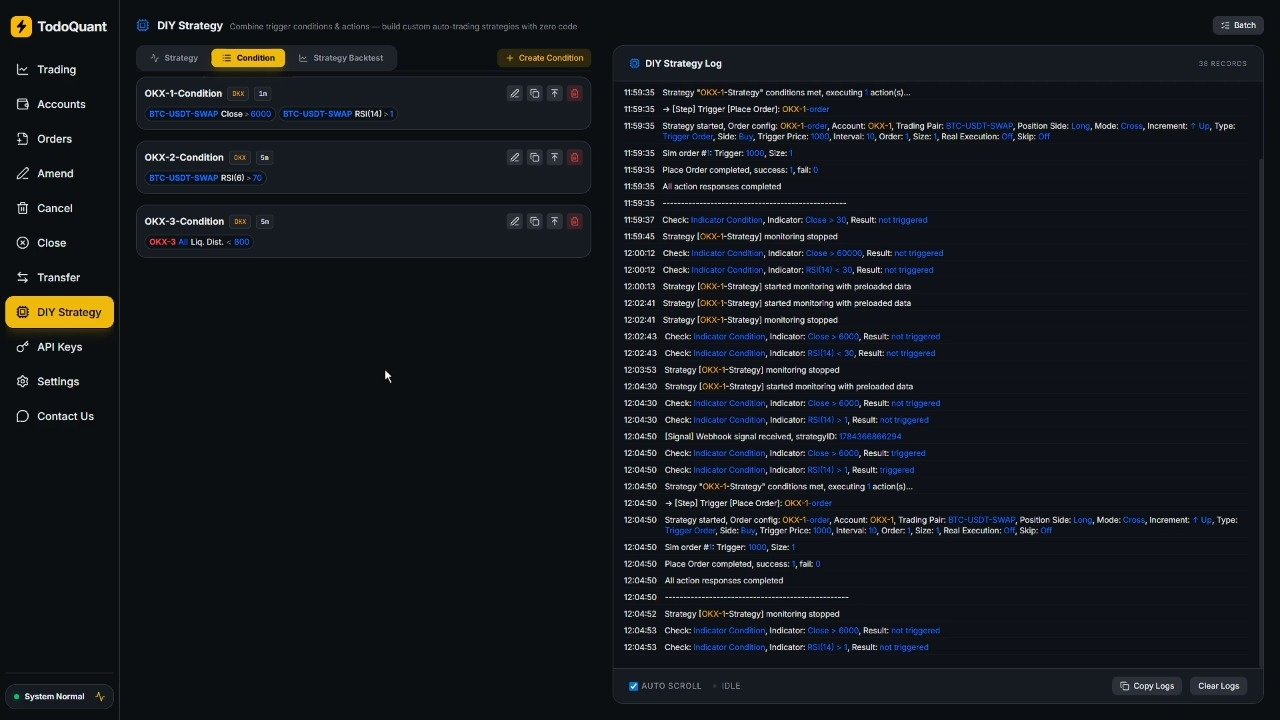The width and height of the screenshot is (1280, 720).
Task: Duplicate OKX-2-Condition with the copy icon
Action: pos(534,157)
